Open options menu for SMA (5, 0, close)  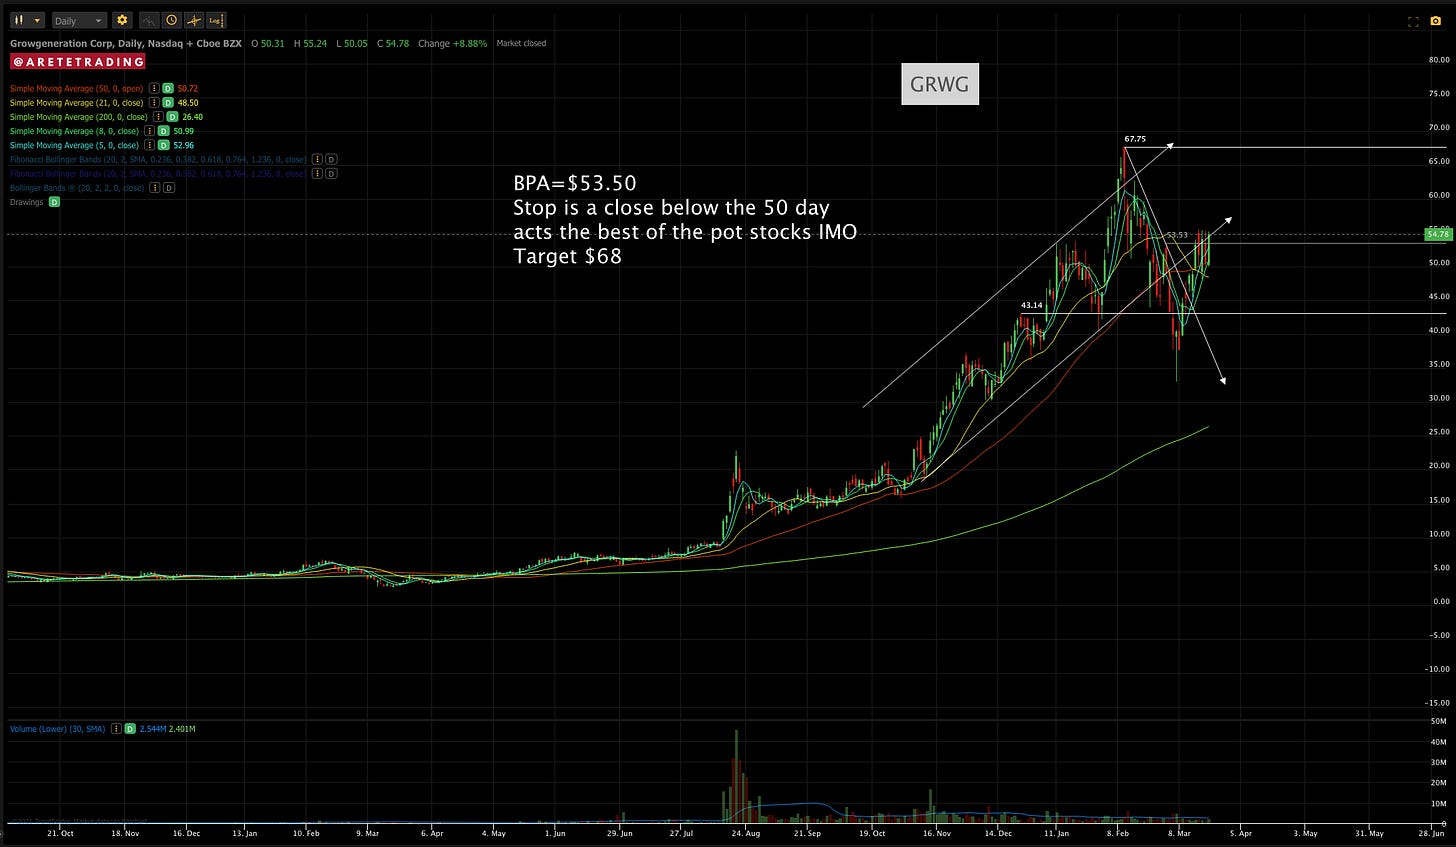point(149,145)
